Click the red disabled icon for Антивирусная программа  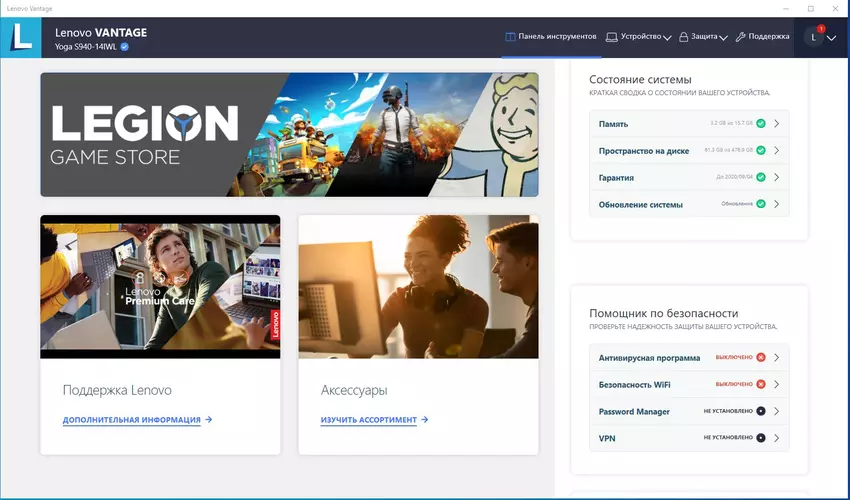tap(761, 357)
